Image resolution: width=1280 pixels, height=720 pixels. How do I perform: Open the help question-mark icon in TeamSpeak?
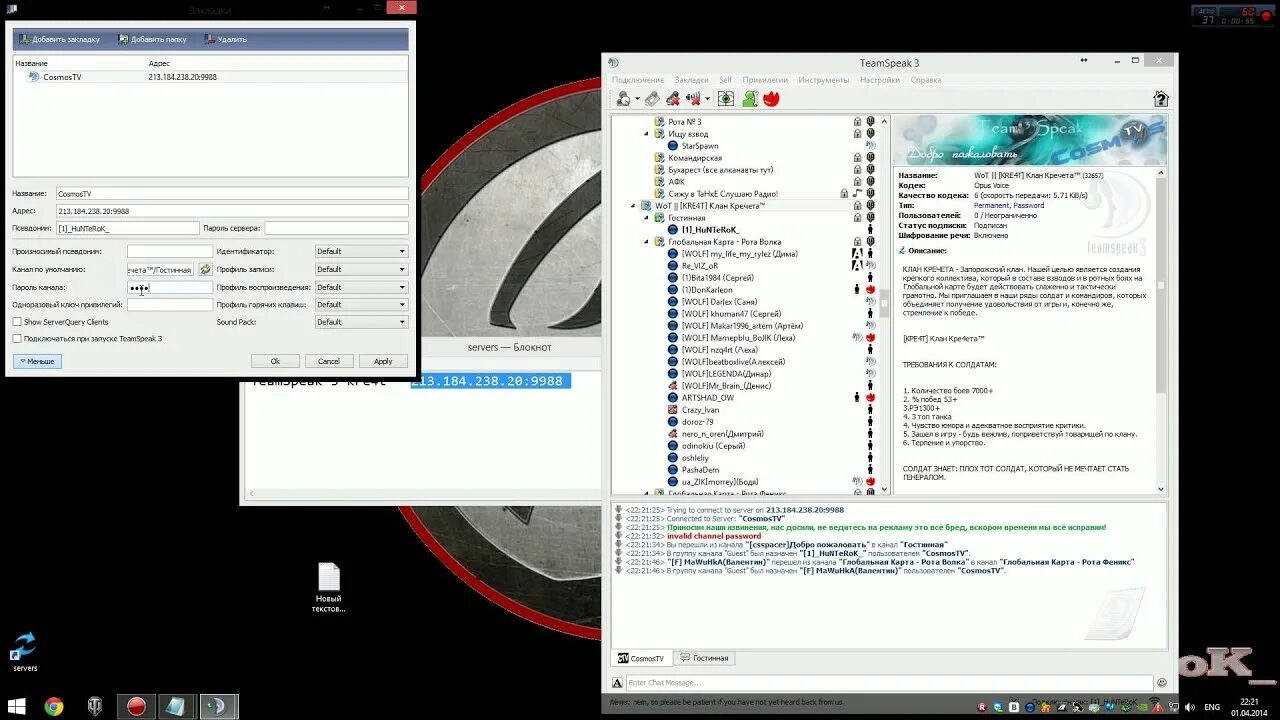click(1160, 98)
